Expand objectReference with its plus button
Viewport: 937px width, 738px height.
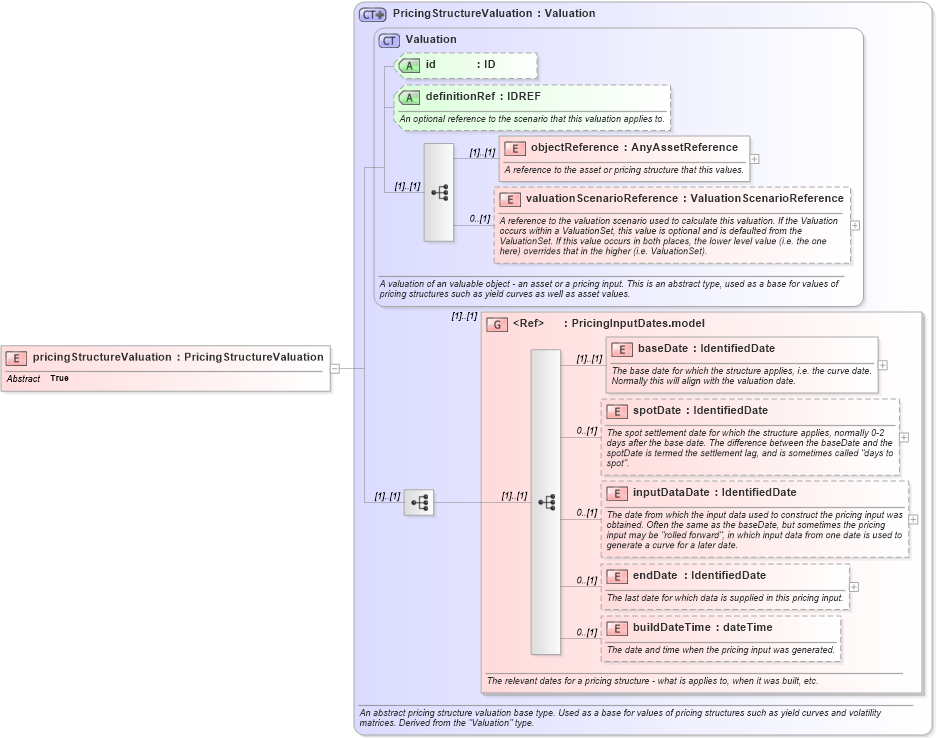(755, 158)
